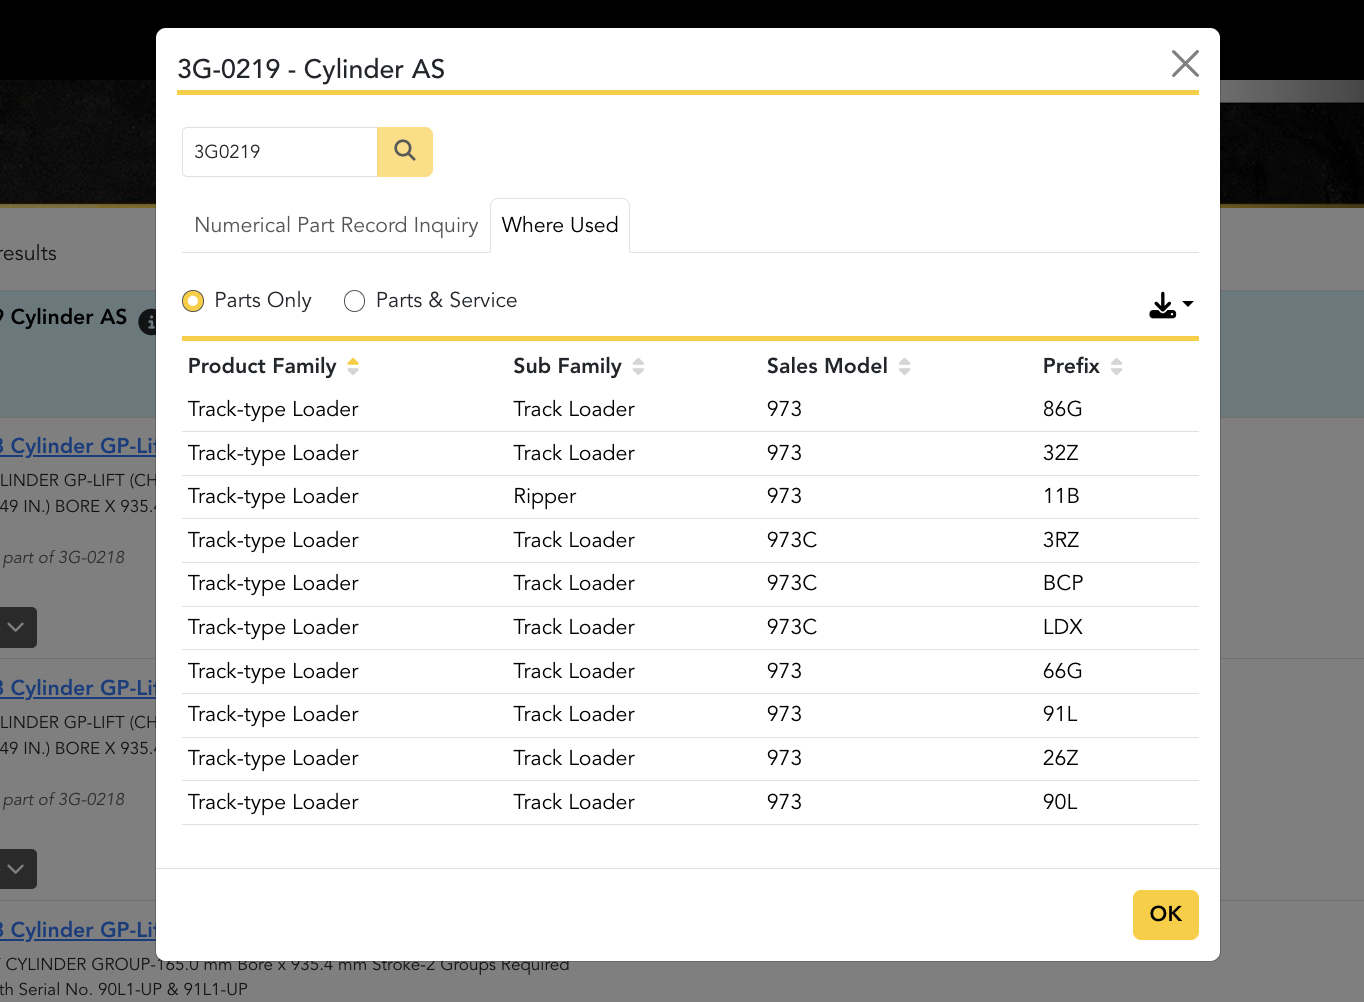The image size is (1364, 1002).
Task: Open the Where Used tab
Action: tap(560, 226)
